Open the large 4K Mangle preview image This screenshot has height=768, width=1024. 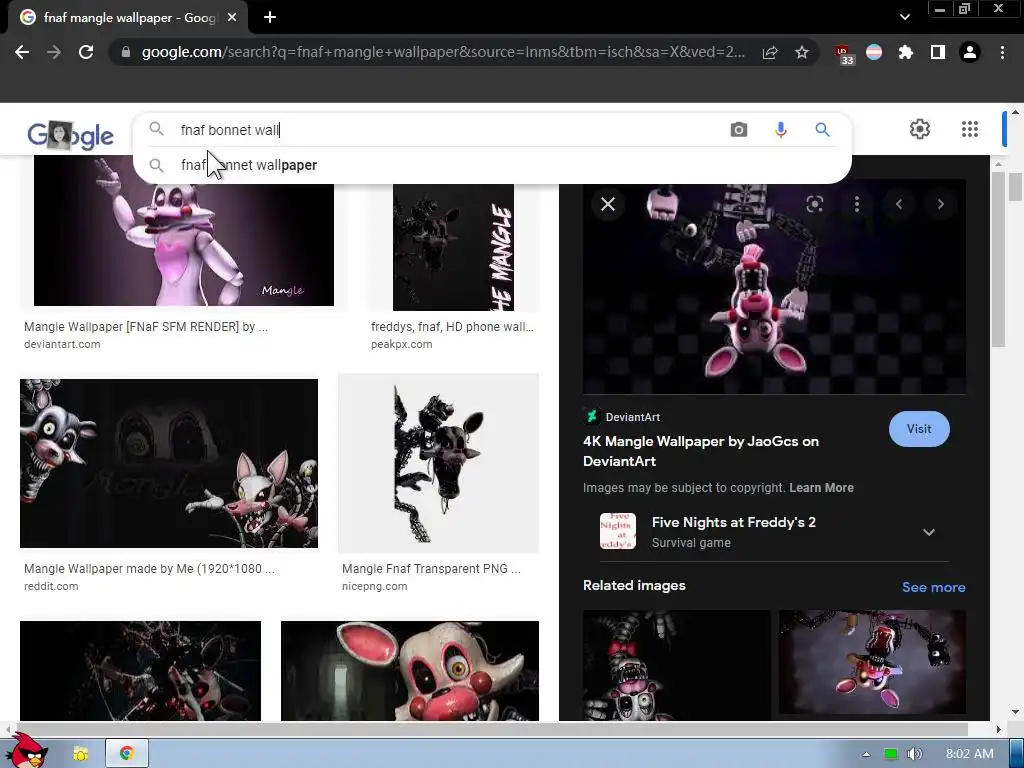[775, 287]
